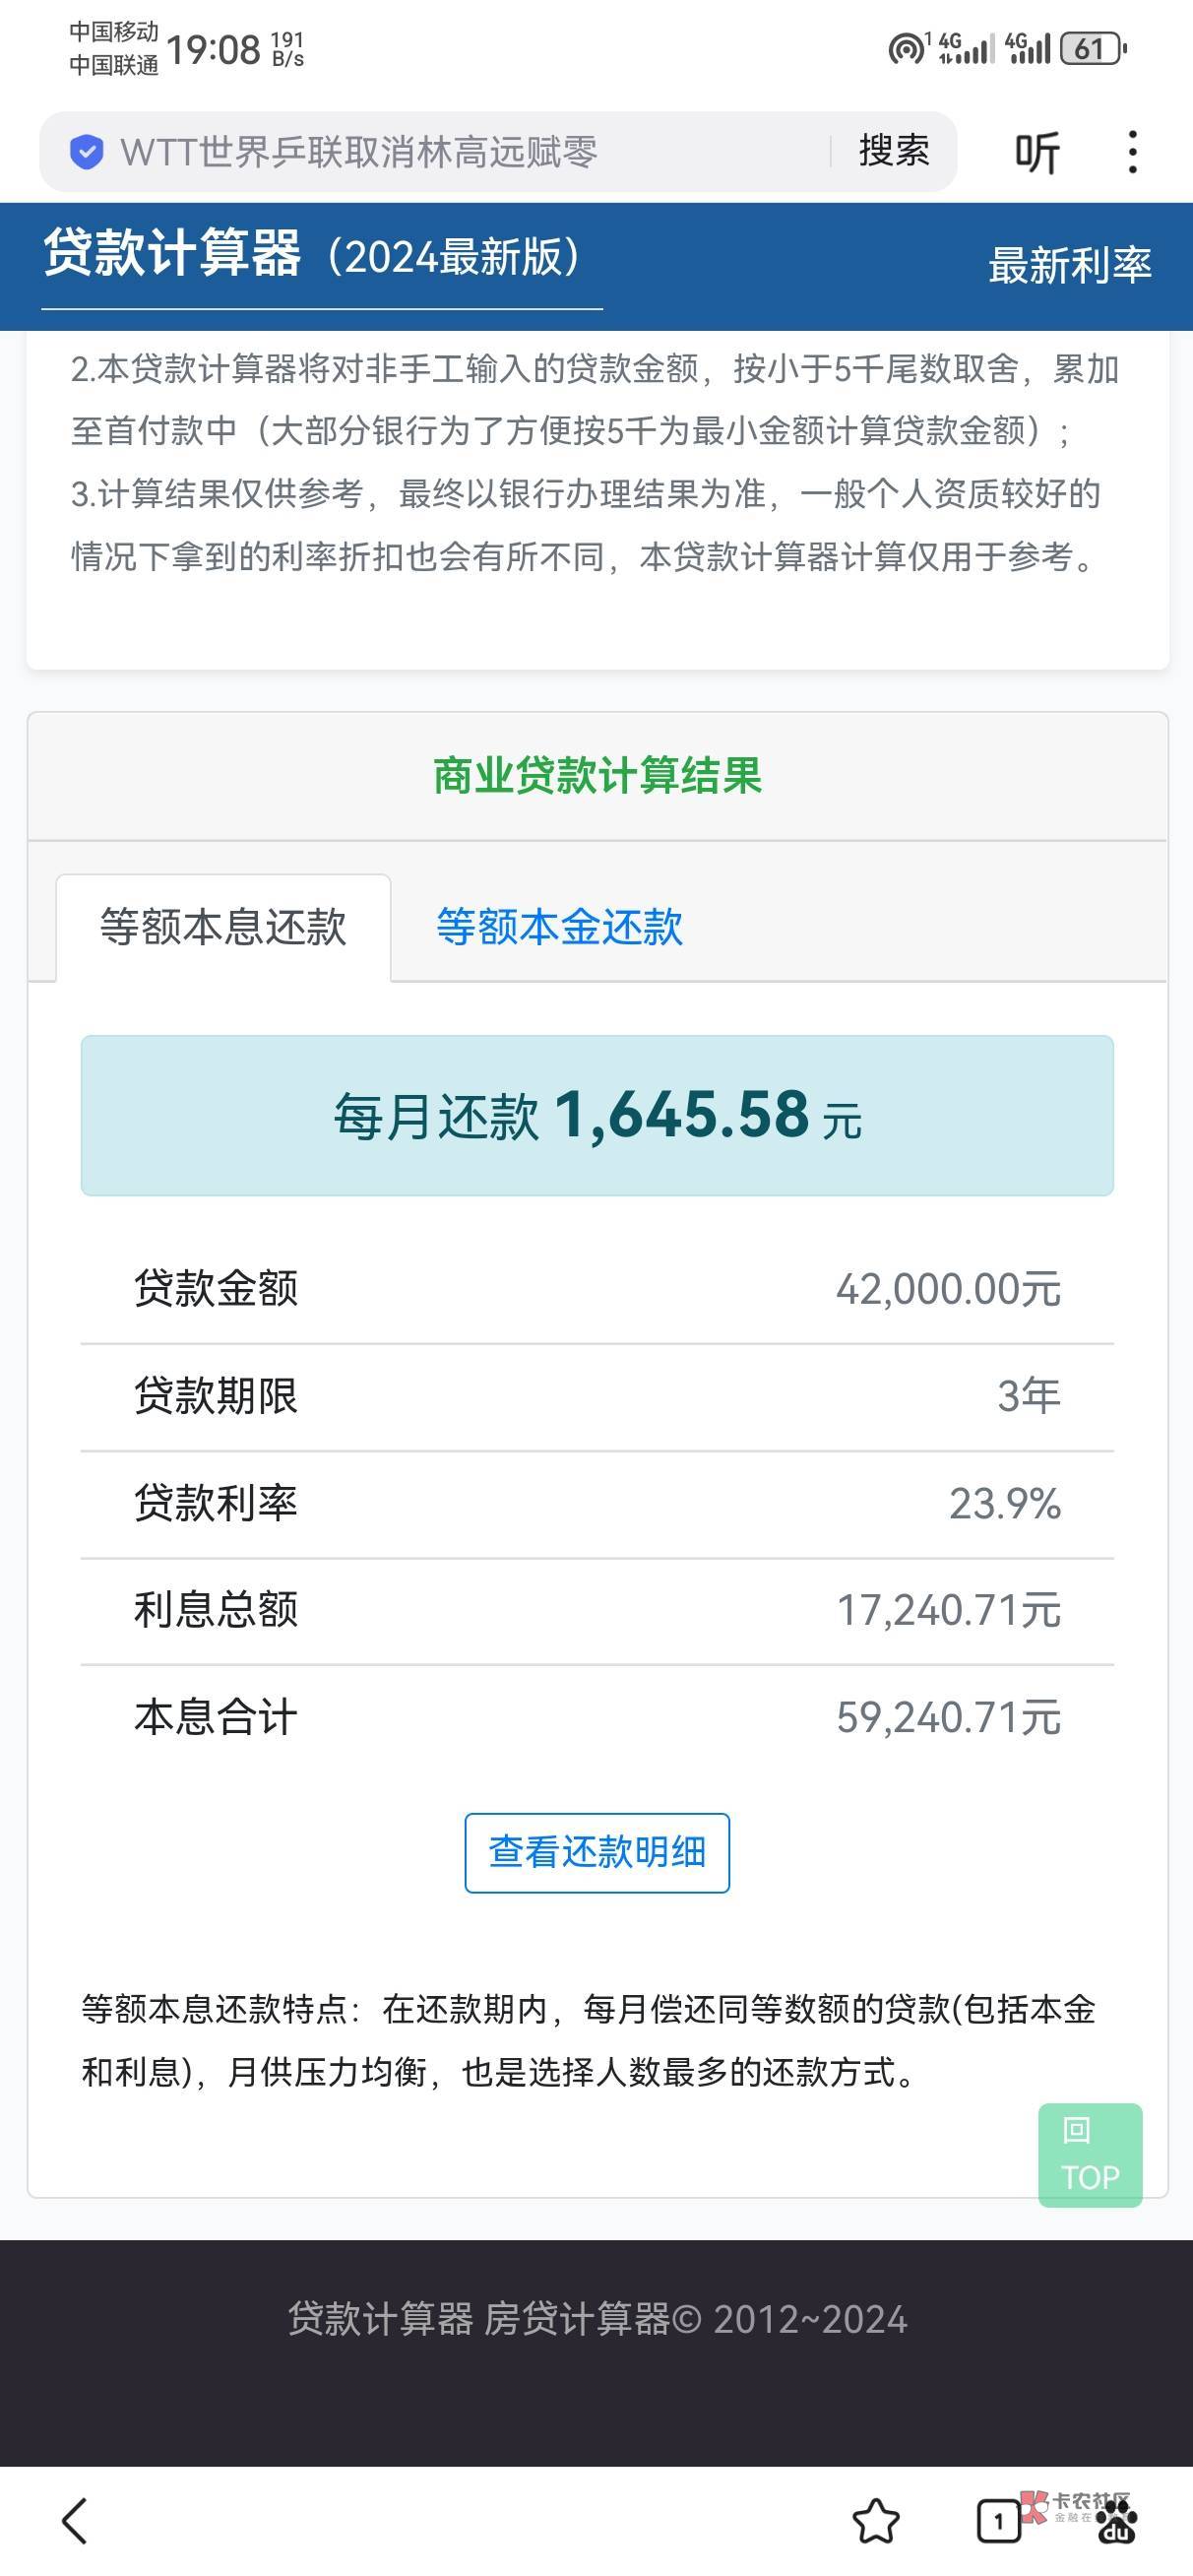Image resolution: width=1193 pixels, height=2576 pixels.
Task: Tap the 听 listen icon
Action: coord(1037,152)
